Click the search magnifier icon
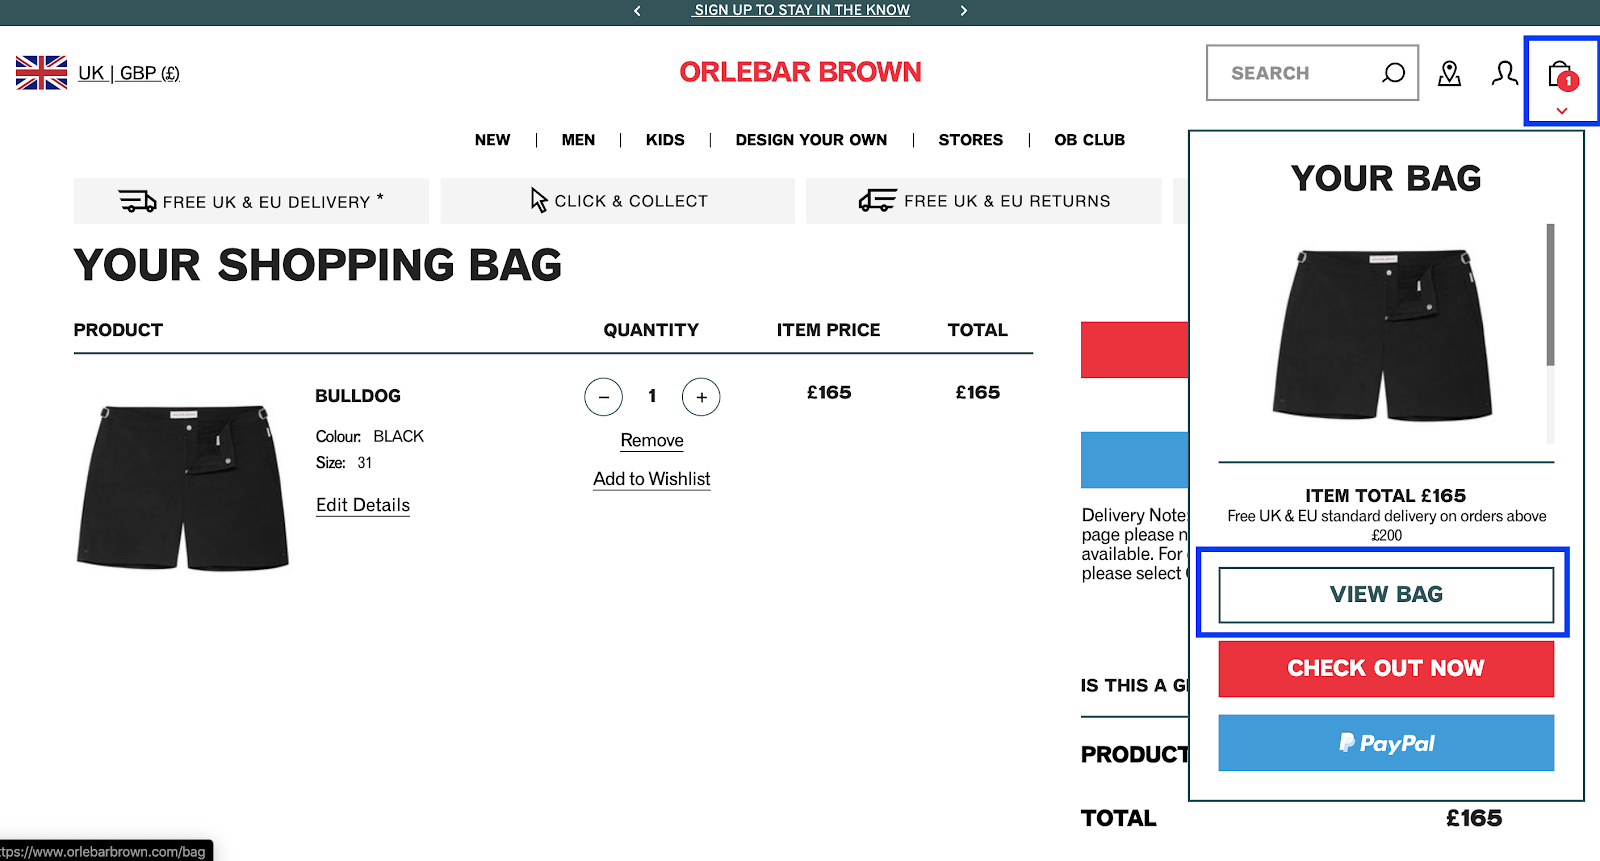Screen dimensions: 1600x861 [1393, 73]
